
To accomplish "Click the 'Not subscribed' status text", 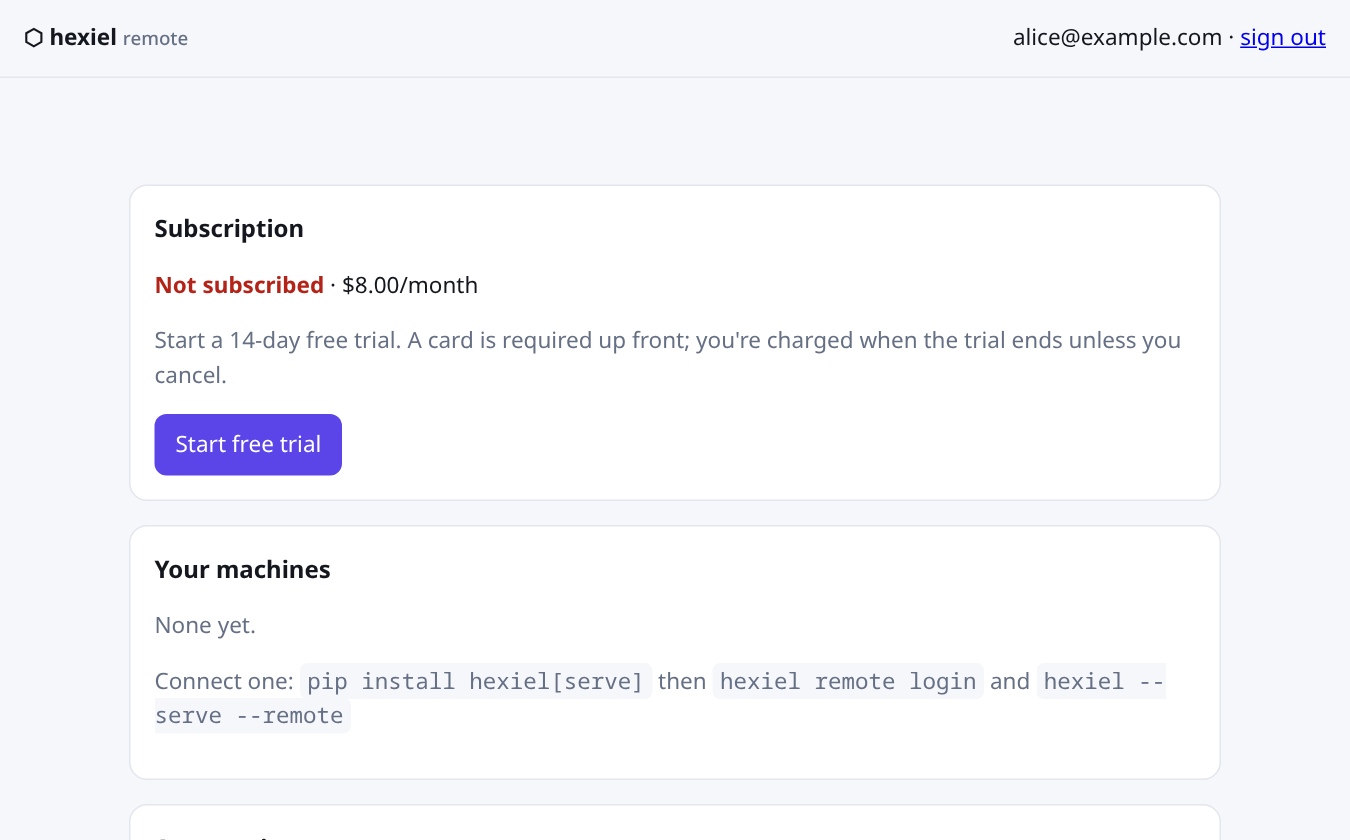I will click(x=239, y=285).
